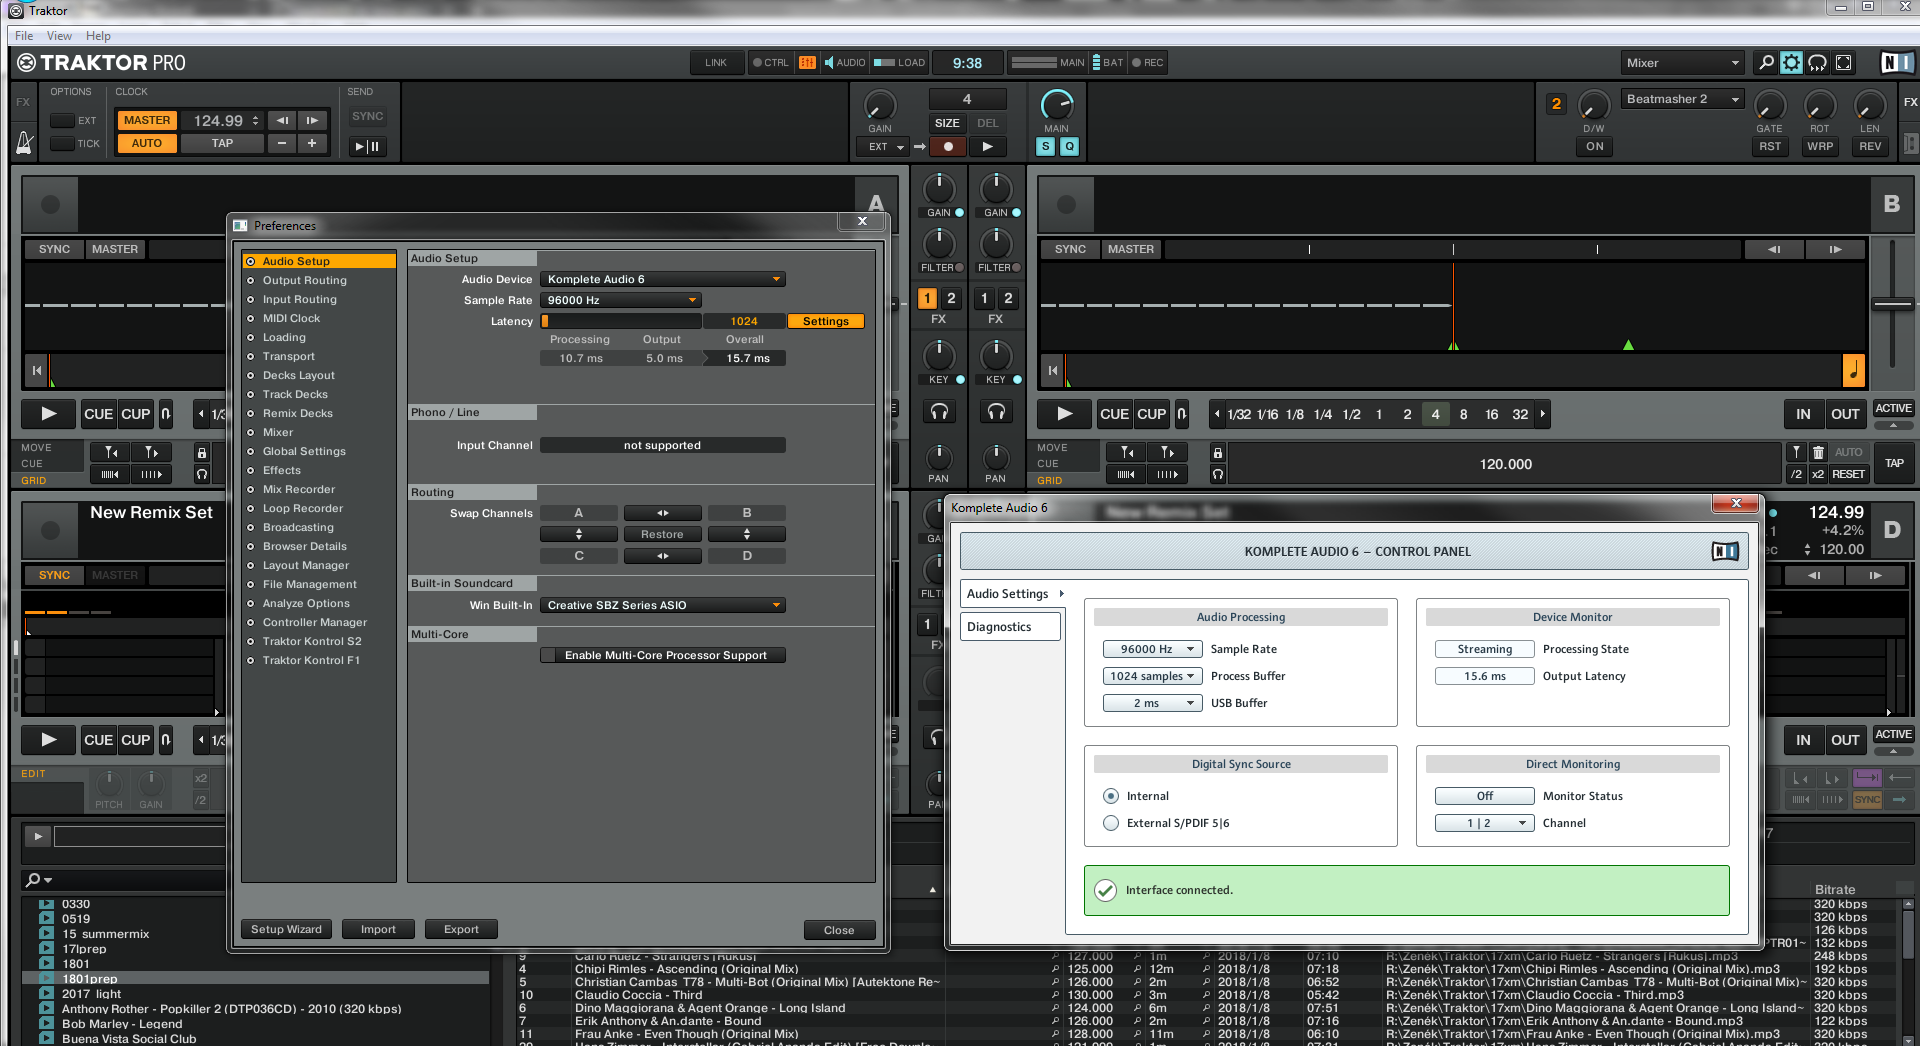Click the orange note icon on Deck B
Image resolution: width=1920 pixels, height=1046 pixels.
[x=1853, y=370]
